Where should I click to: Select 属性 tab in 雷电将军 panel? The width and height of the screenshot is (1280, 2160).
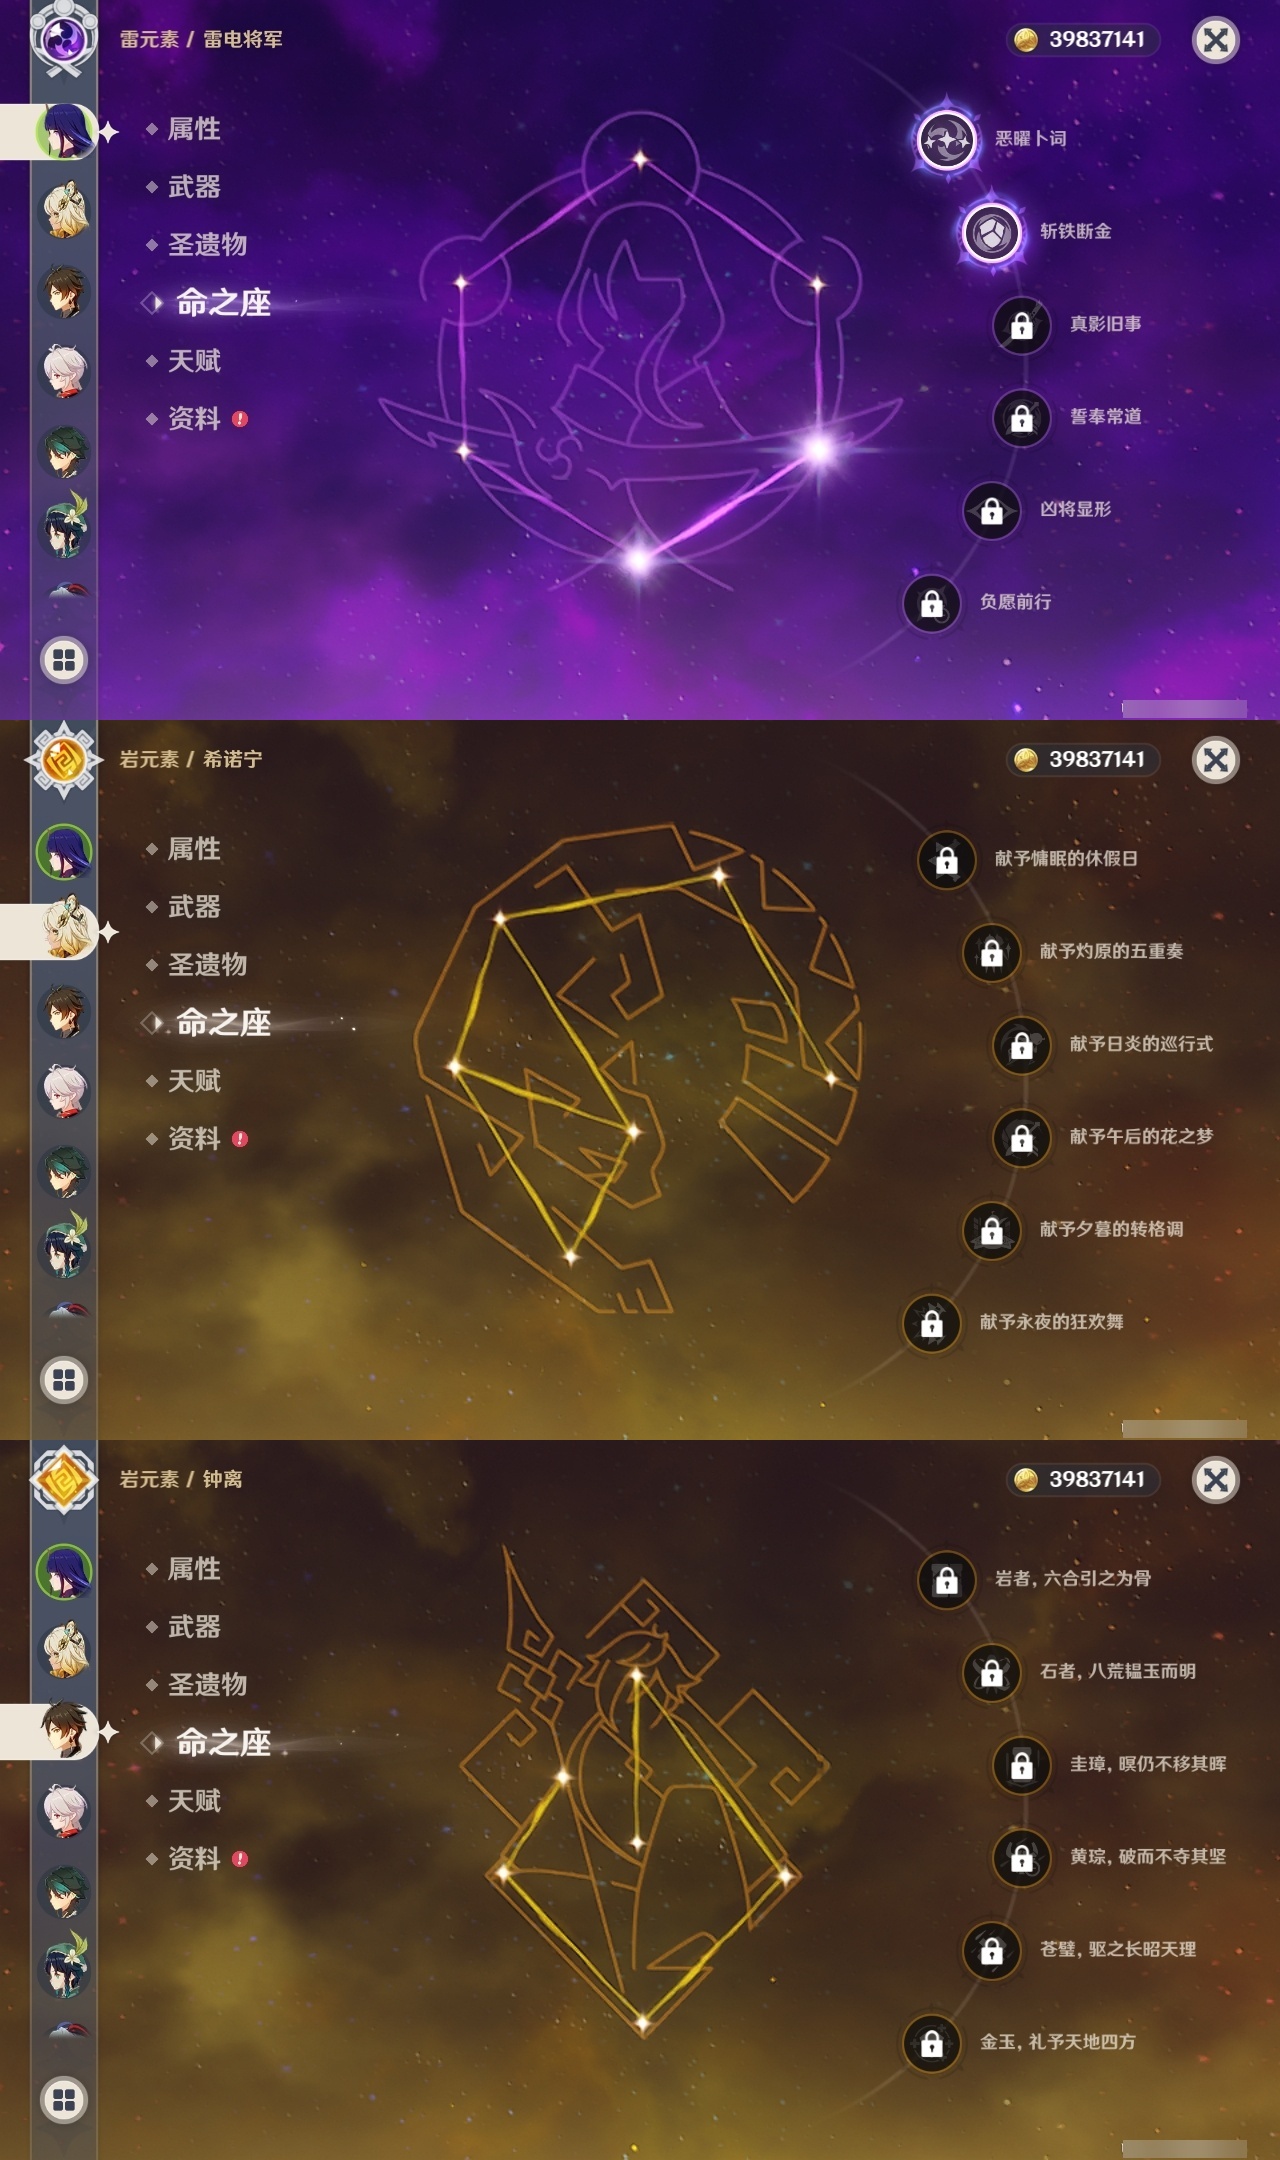(x=194, y=129)
